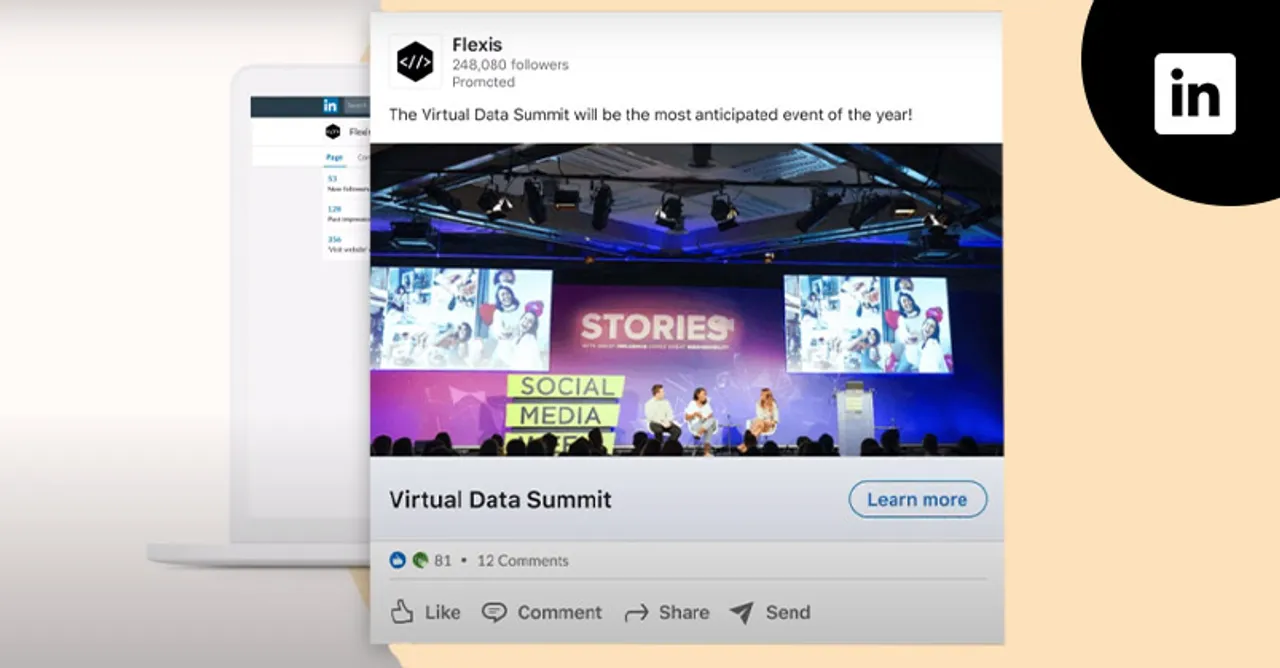Image resolution: width=1280 pixels, height=668 pixels.
Task: Click the blue like reaction icon
Action: pyautogui.click(x=398, y=561)
